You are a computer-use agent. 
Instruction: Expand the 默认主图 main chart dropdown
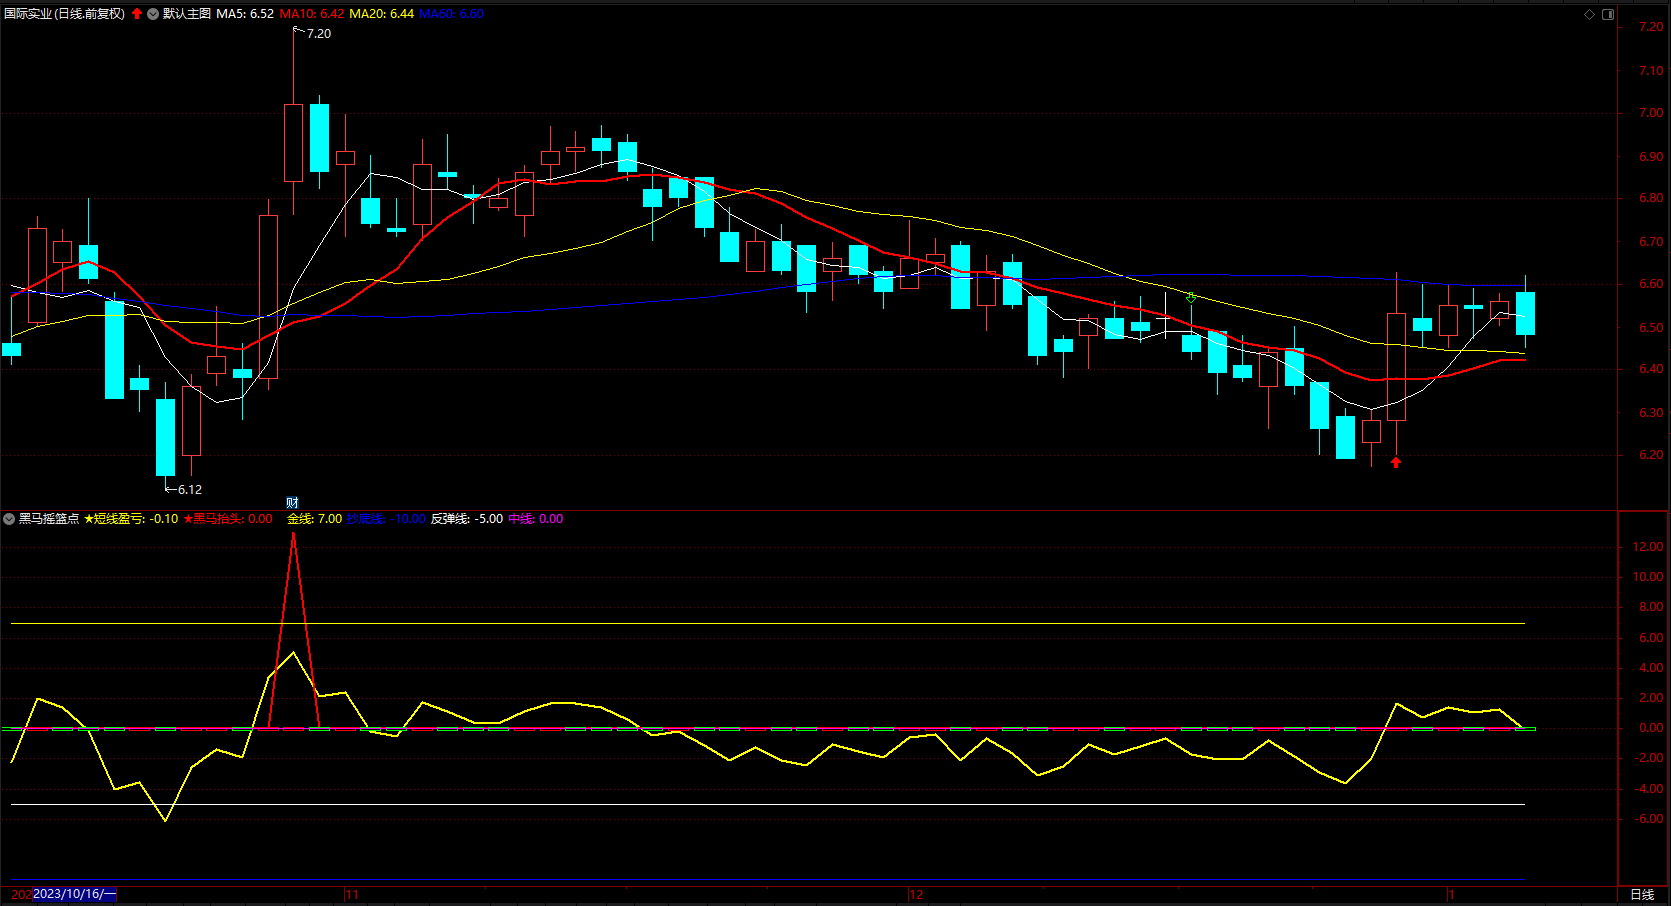pyautogui.click(x=153, y=14)
